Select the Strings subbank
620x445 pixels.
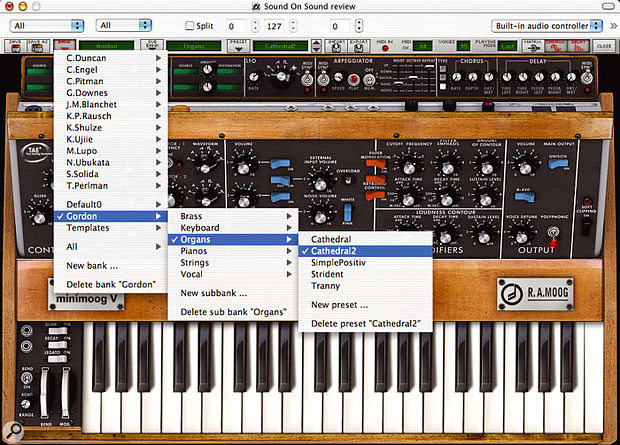[x=233, y=263]
